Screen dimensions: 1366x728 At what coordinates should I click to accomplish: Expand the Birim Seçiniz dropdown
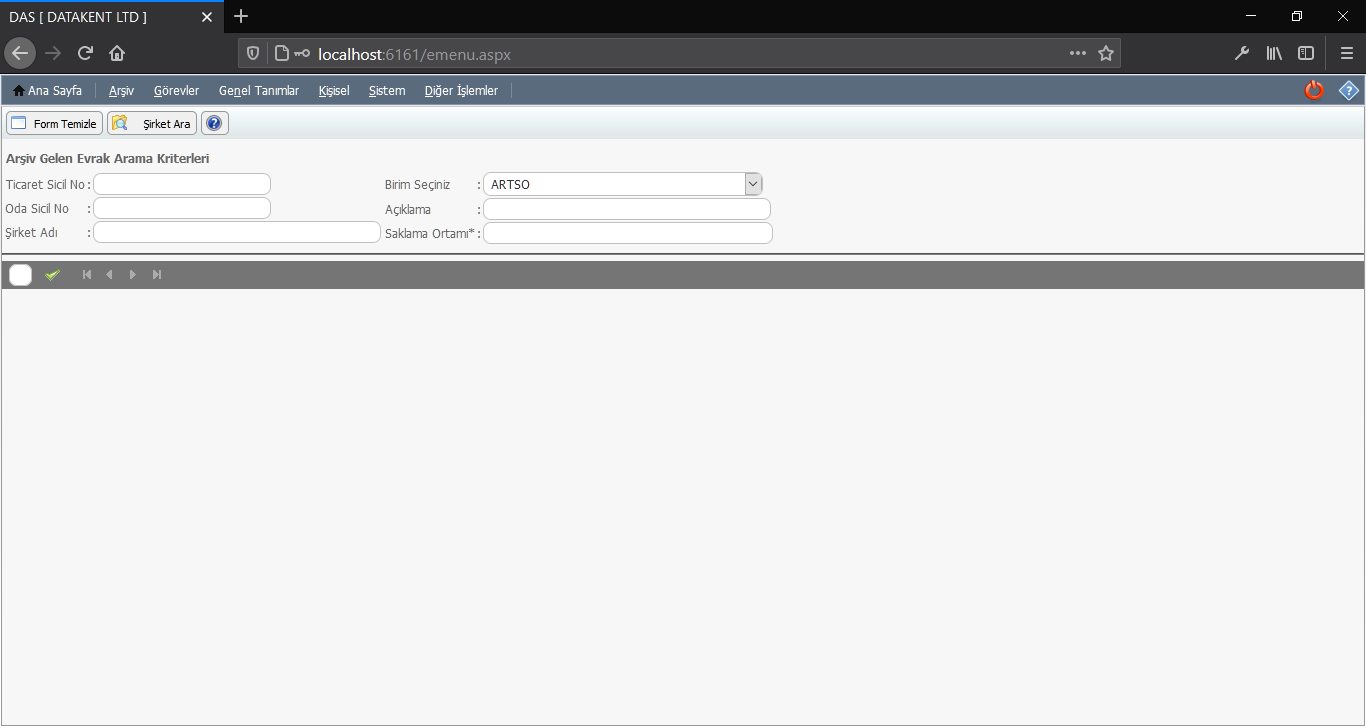pyautogui.click(x=753, y=184)
